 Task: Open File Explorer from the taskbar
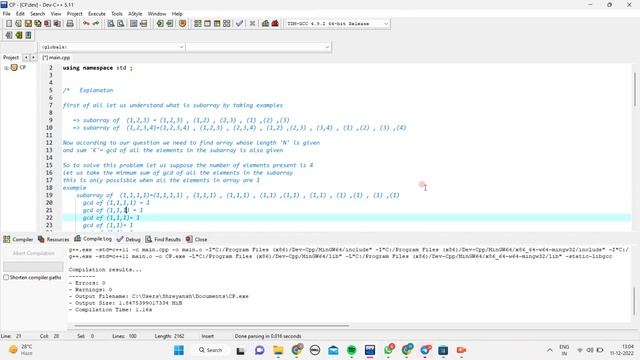tap(278, 350)
